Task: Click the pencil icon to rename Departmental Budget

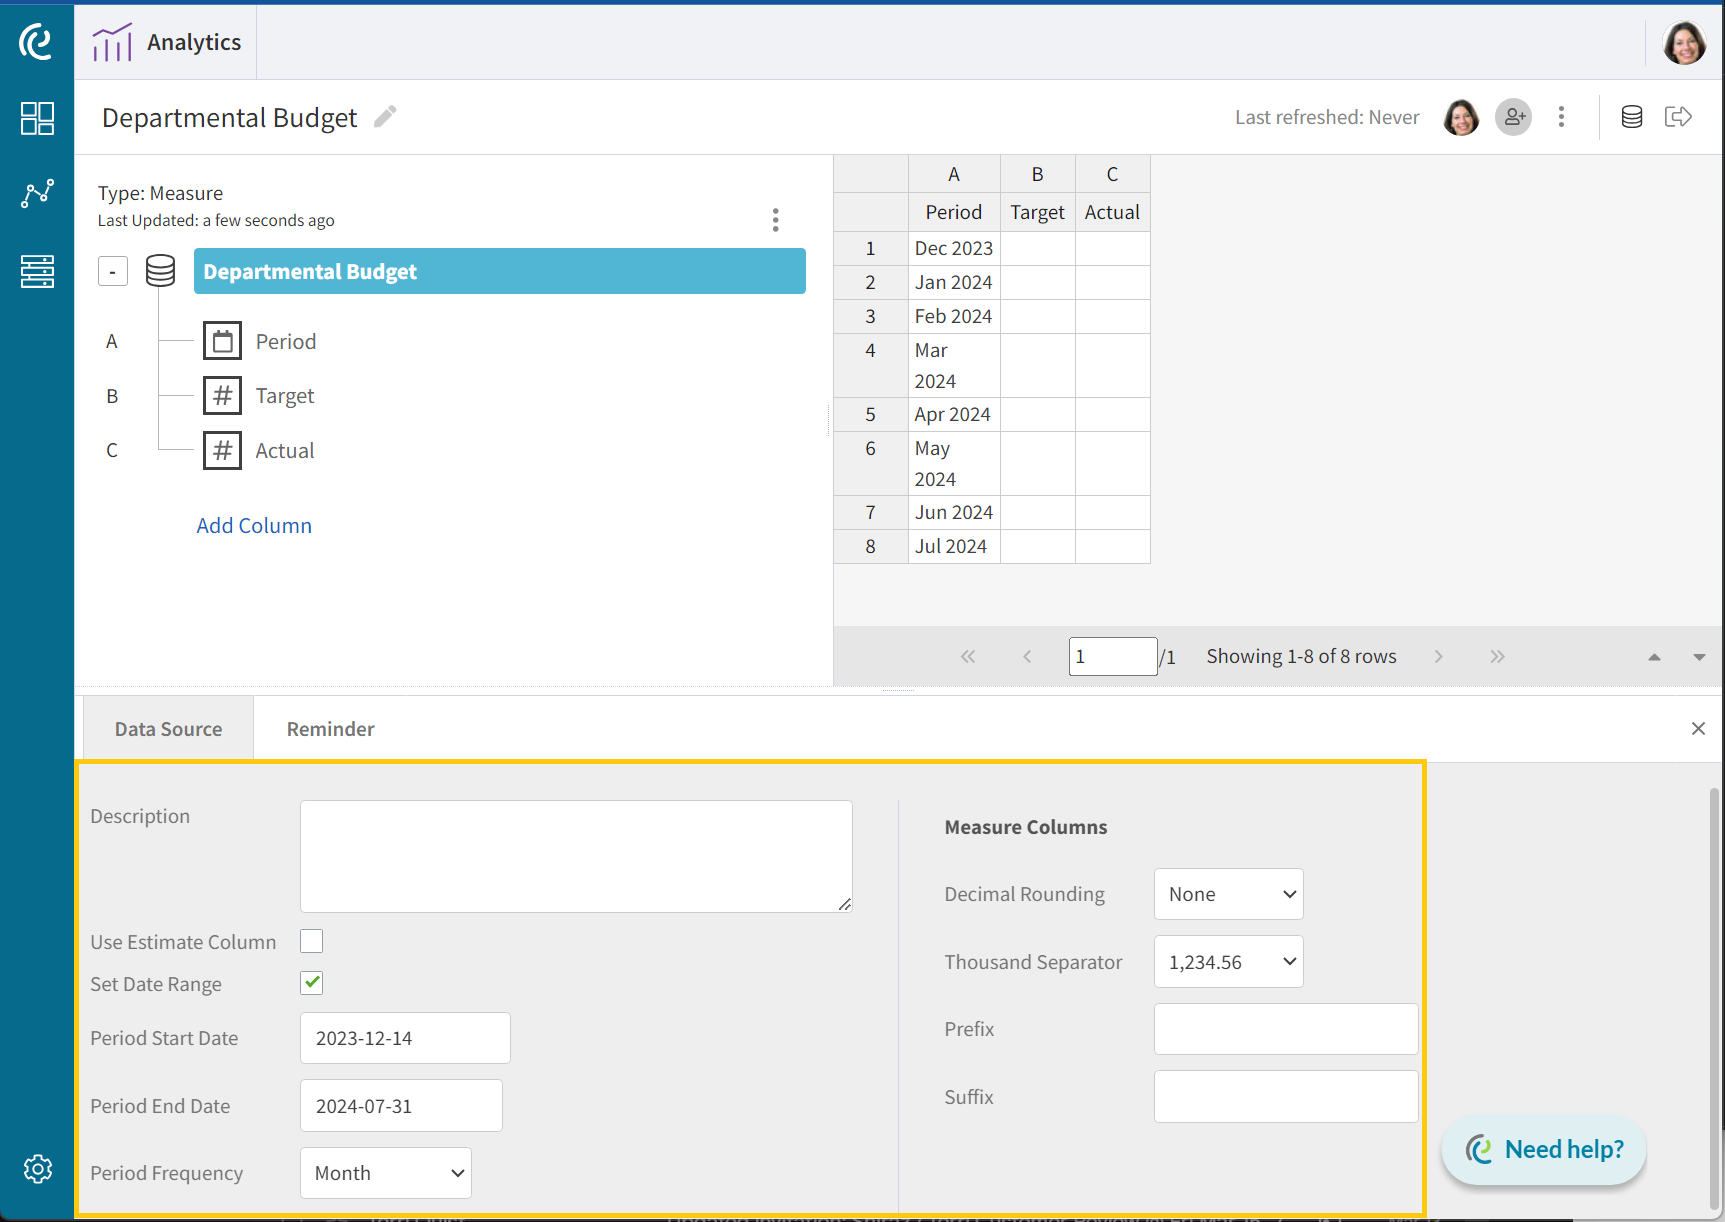Action: pyautogui.click(x=384, y=116)
